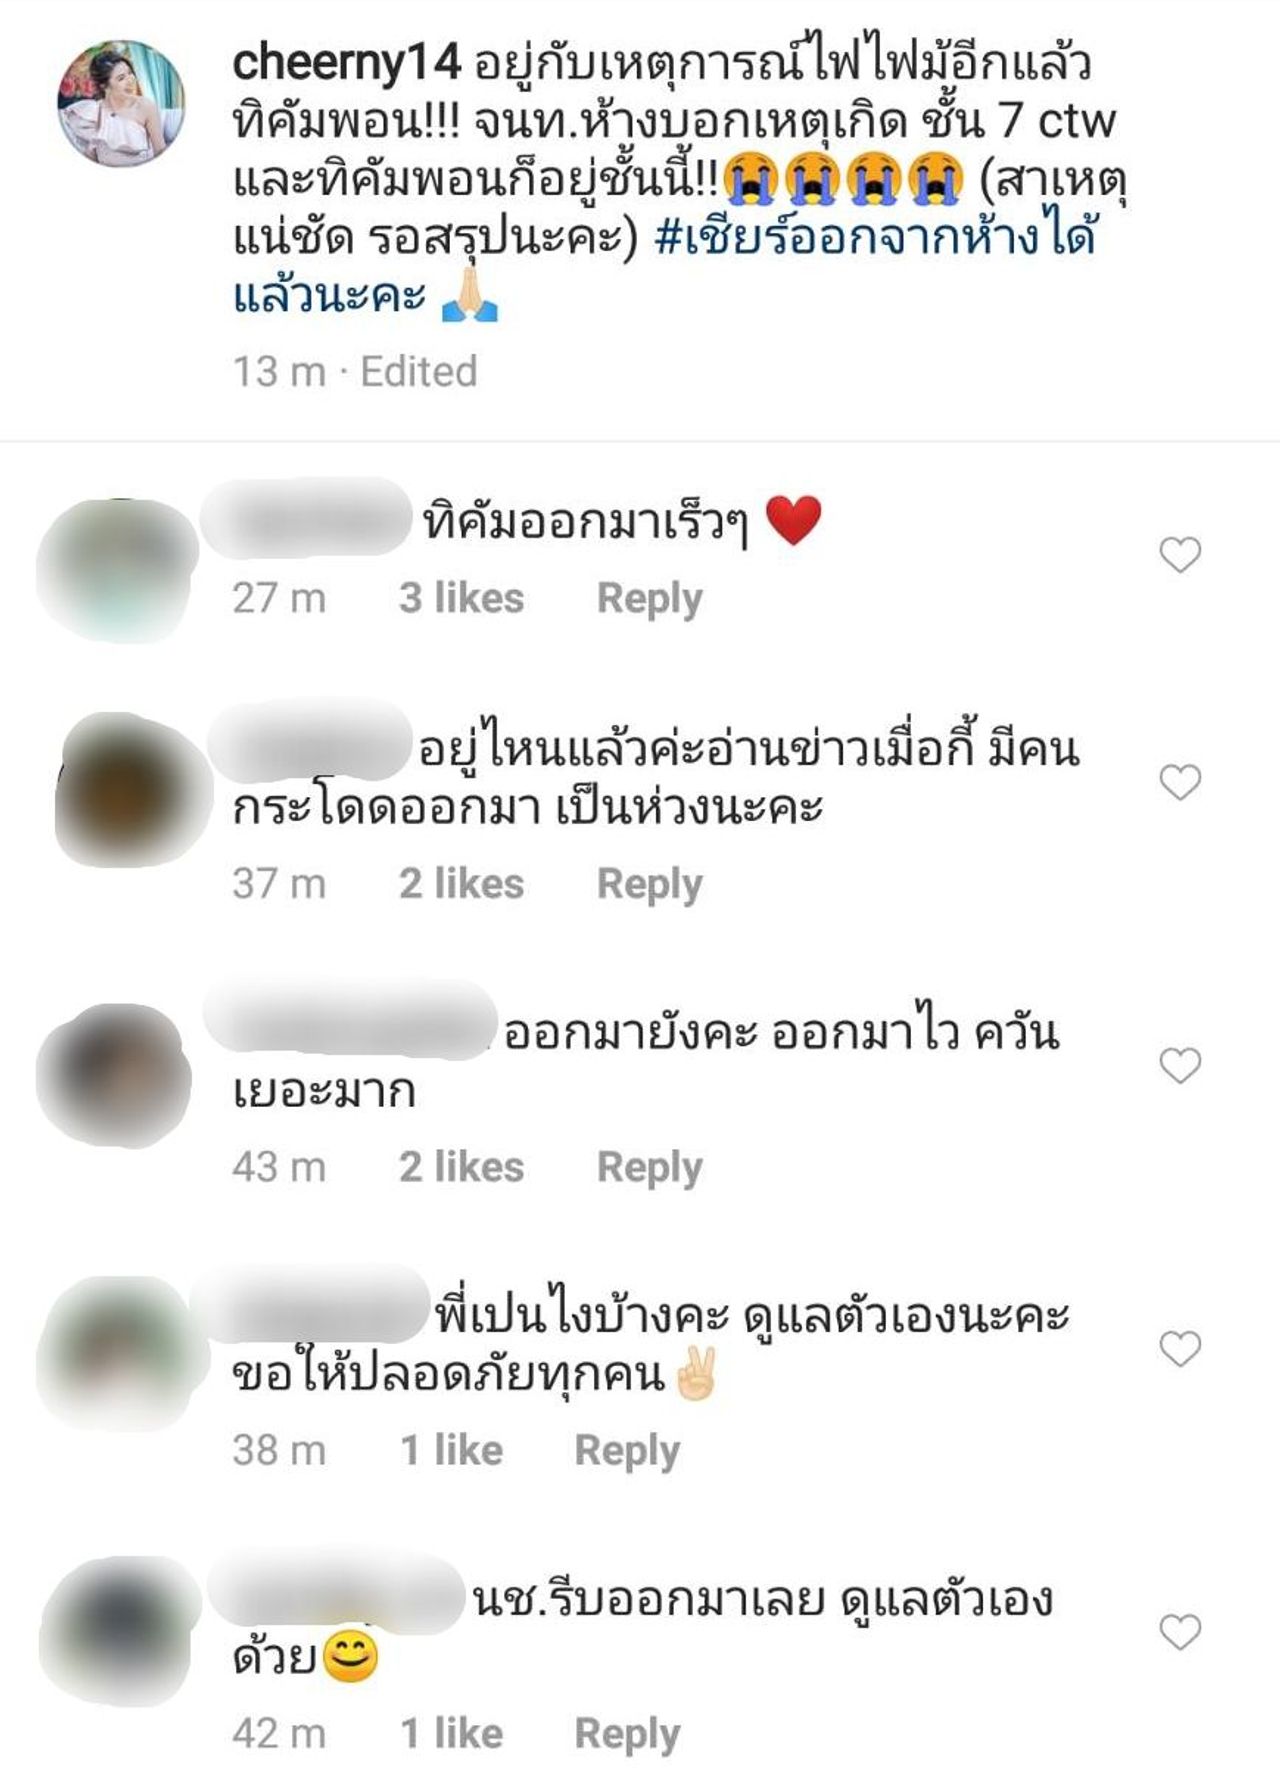
Task: Open the cheerny14 username link
Action: click(346, 63)
